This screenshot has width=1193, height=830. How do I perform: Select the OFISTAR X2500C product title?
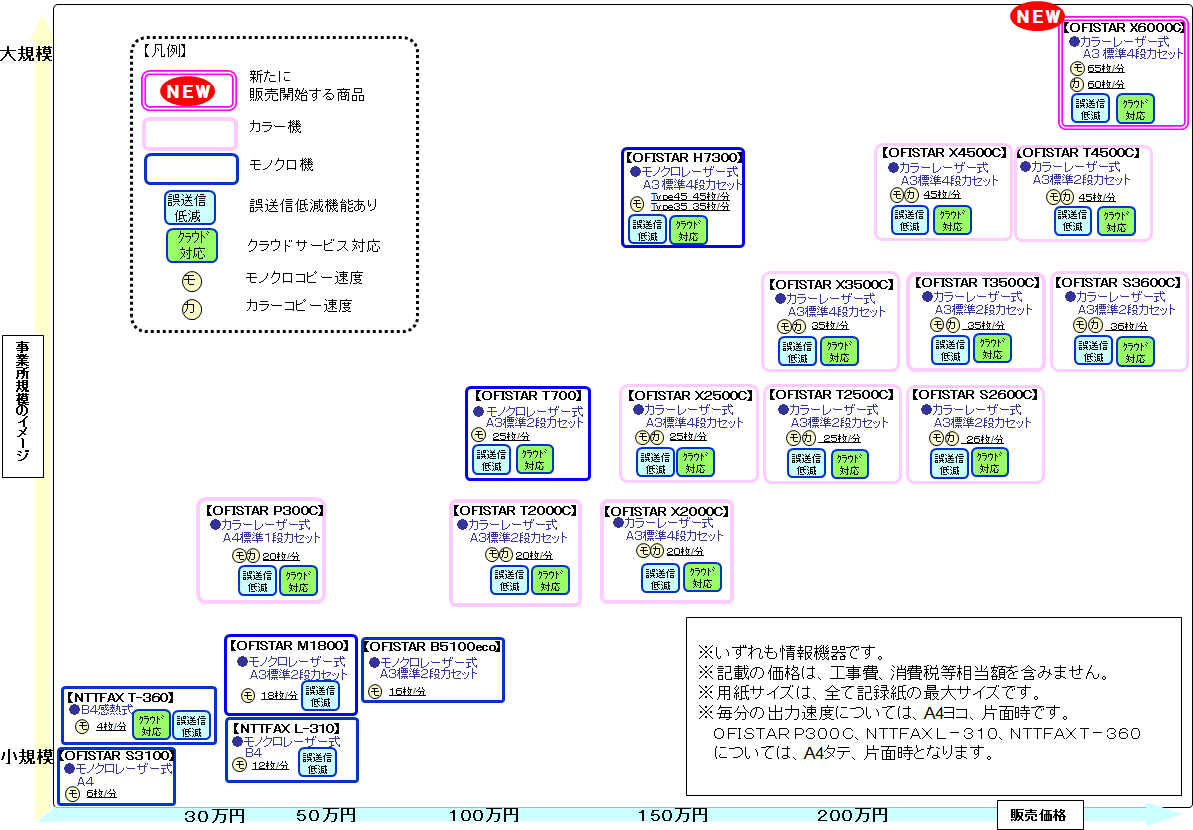click(x=690, y=396)
